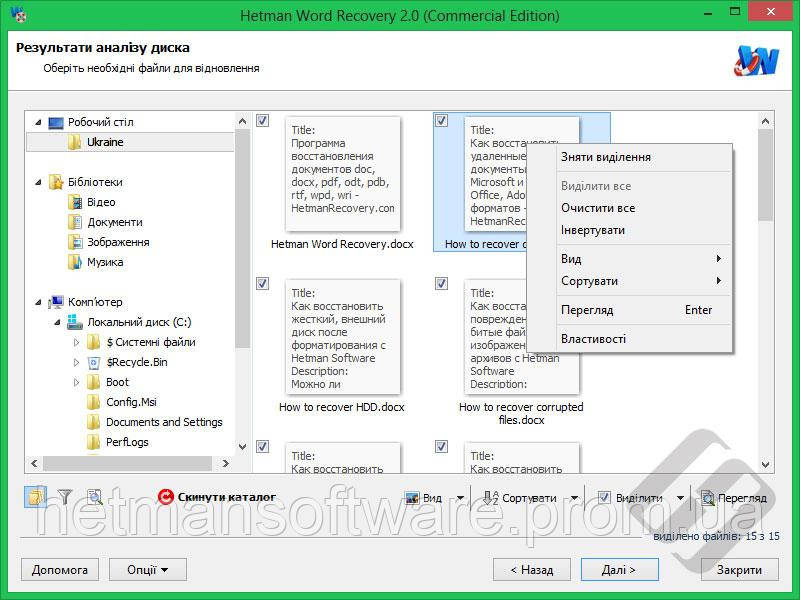Click the Комп'ютер computer icon
800x600 pixels.
tap(56, 302)
